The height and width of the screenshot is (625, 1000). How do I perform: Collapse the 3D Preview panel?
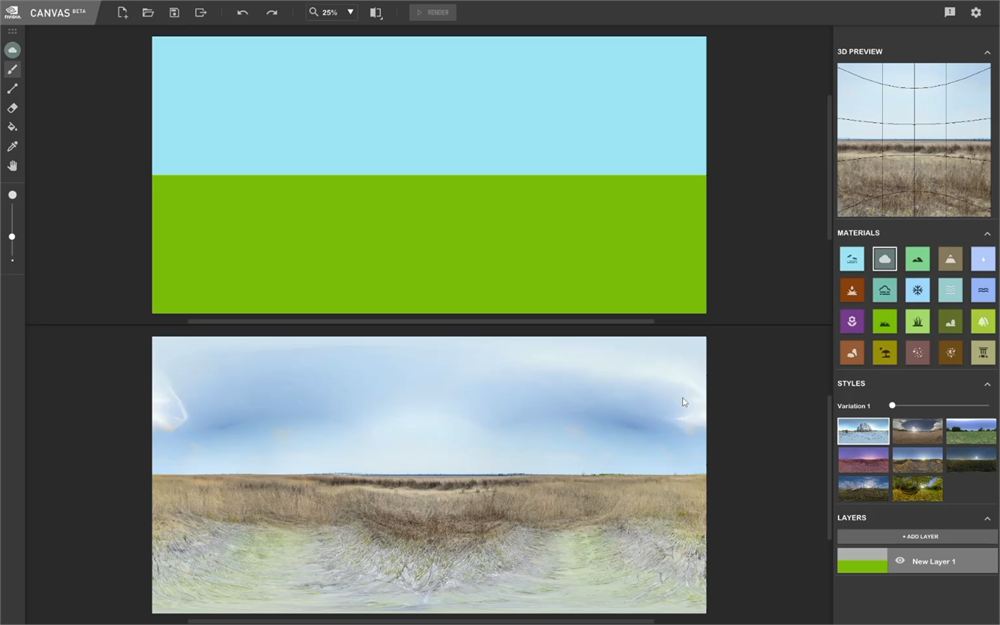click(x=987, y=52)
